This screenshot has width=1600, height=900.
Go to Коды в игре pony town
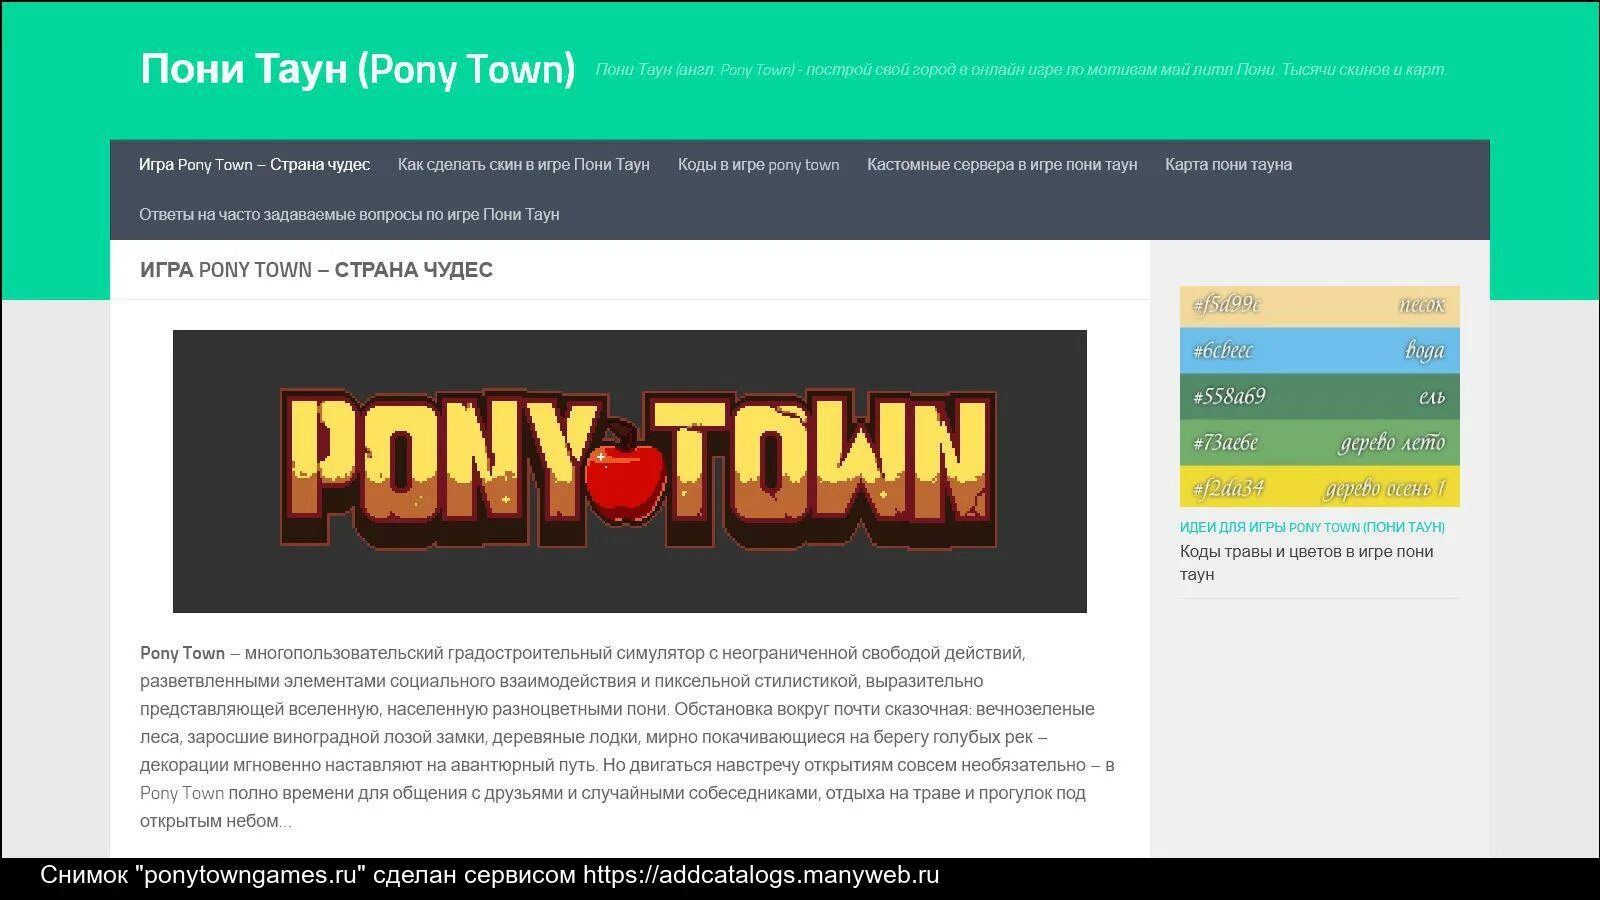pyautogui.click(x=758, y=165)
